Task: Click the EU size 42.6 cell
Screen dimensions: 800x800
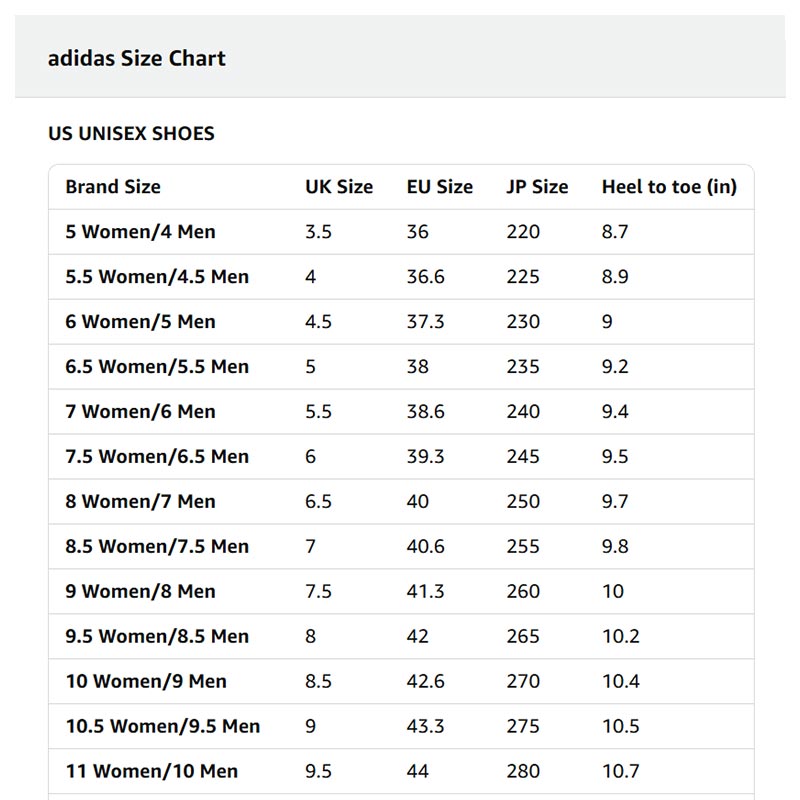Action: pyautogui.click(x=426, y=682)
